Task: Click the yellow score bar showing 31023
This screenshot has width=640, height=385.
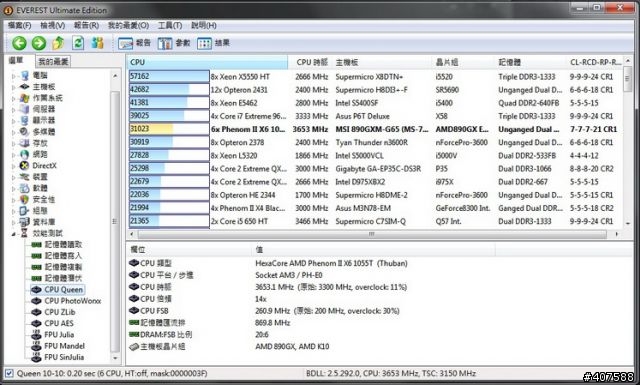Action: pyautogui.click(x=169, y=129)
